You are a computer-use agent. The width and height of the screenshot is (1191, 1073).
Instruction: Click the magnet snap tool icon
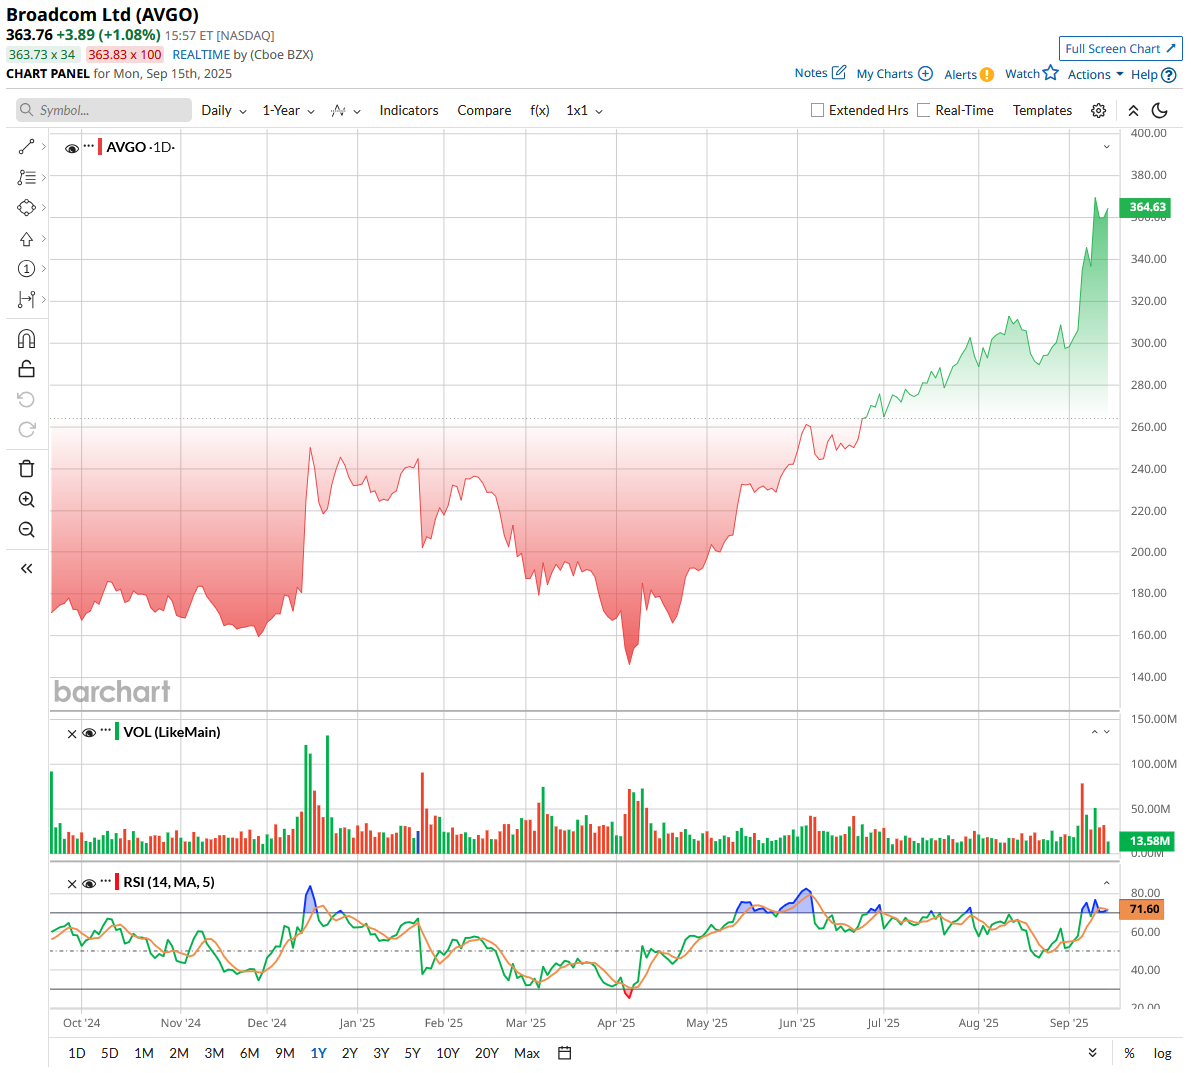point(27,339)
